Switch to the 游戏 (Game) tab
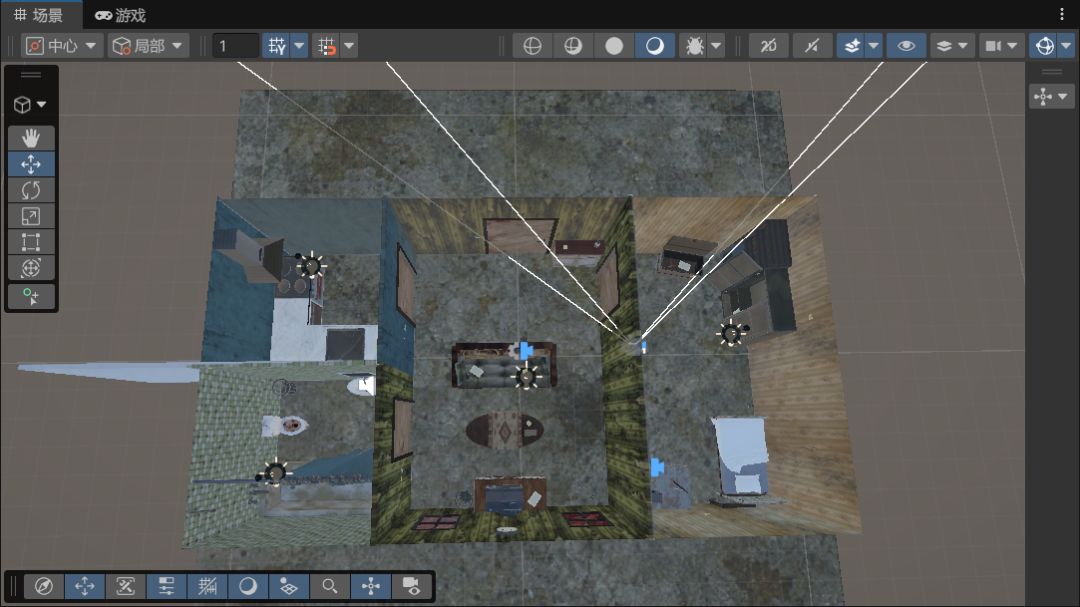 tap(121, 15)
